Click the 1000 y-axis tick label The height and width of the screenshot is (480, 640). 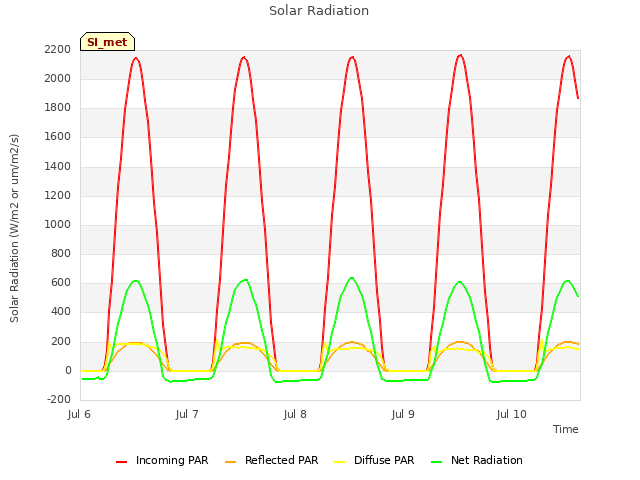(x=58, y=224)
